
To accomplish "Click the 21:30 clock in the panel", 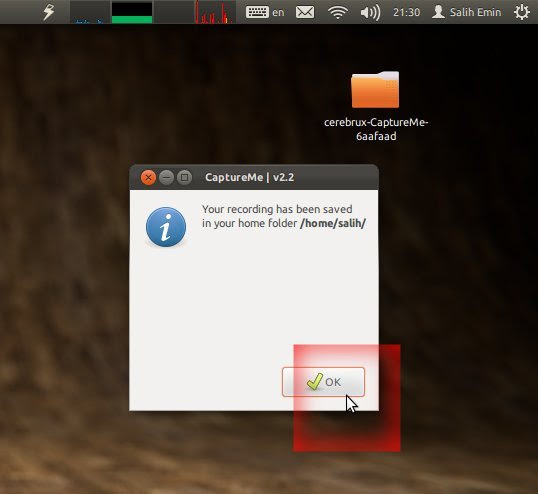I will point(407,12).
